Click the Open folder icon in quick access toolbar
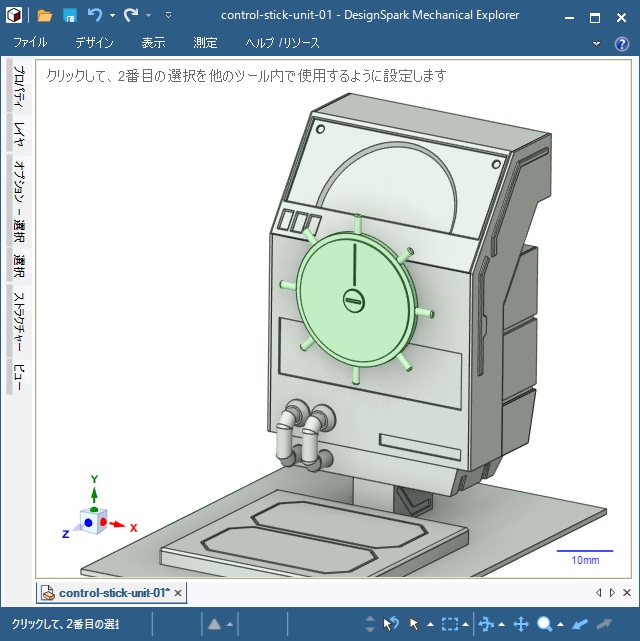640x641 pixels. [45, 15]
